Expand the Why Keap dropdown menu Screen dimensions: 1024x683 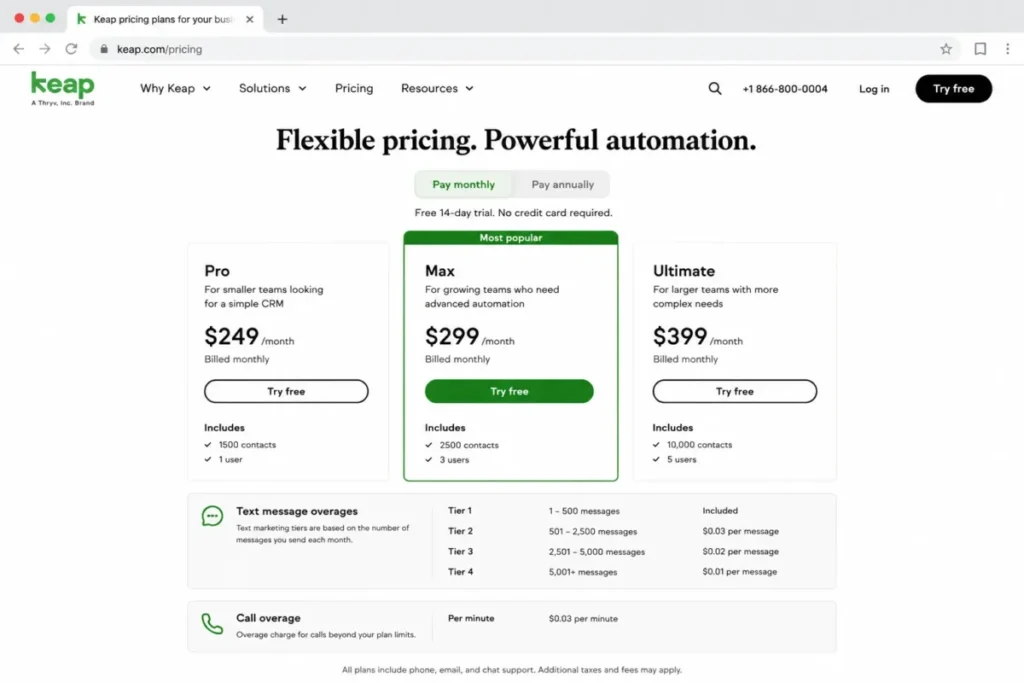click(x=175, y=88)
